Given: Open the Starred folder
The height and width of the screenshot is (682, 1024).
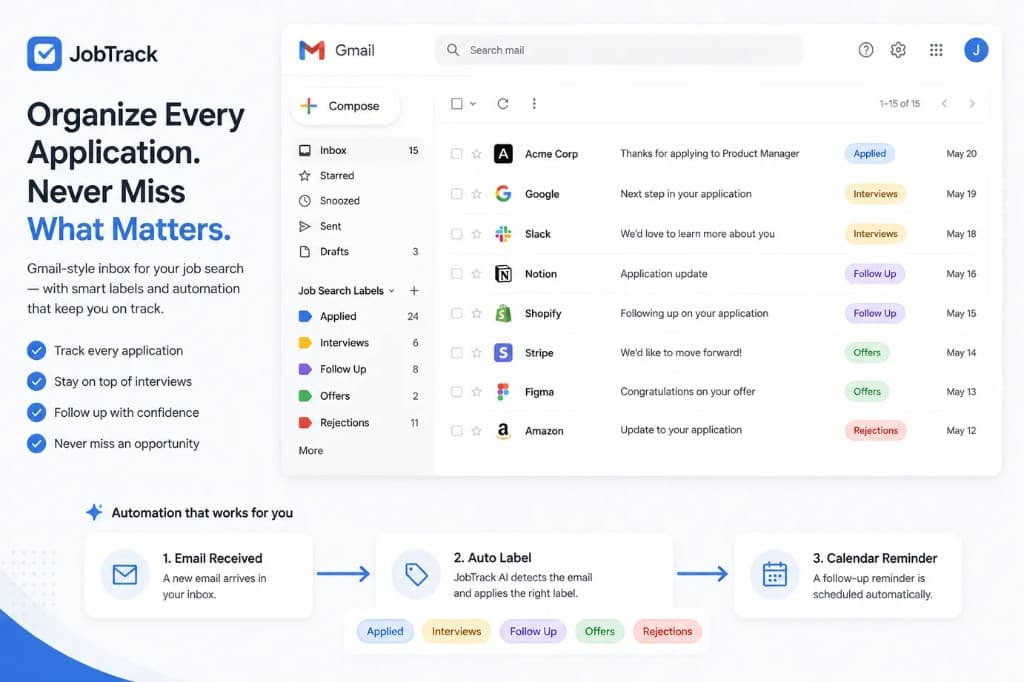Looking at the screenshot, I should [359, 176].
